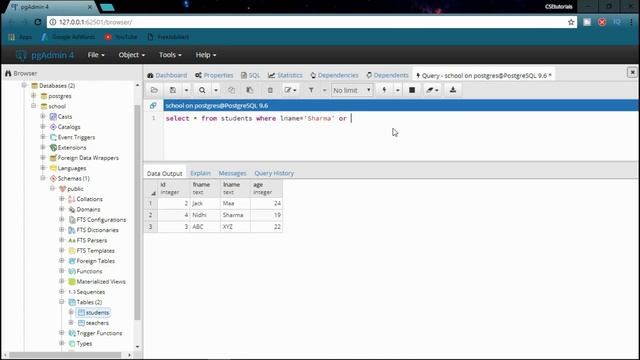
Task: Collapse the Tables (2) node
Action: pyautogui.click(x=62, y=302)
